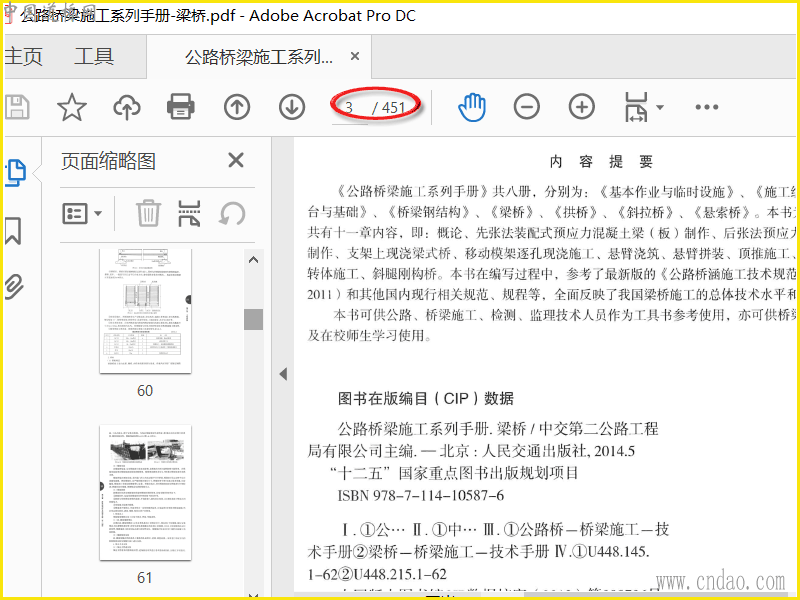Click the thumbnail panel scrollbar handle
The image size is (800, 600).
pyautogui.click(x=253, y=319)
